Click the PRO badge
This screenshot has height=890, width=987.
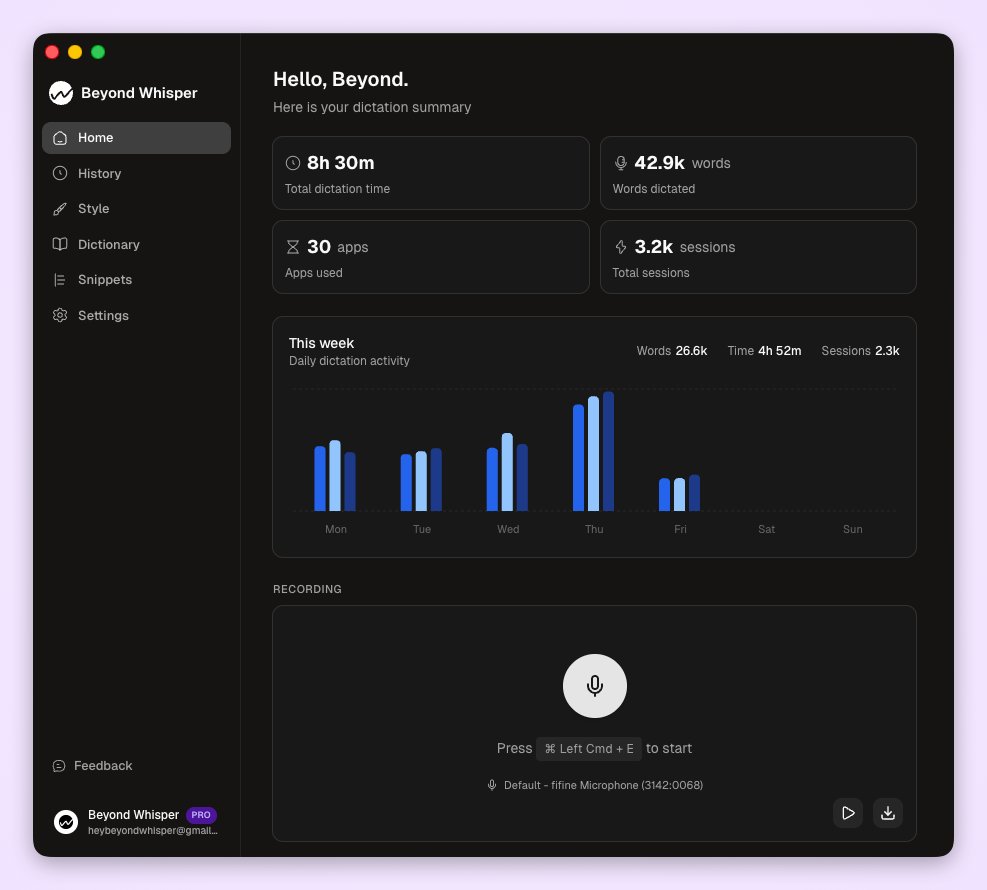201,815
